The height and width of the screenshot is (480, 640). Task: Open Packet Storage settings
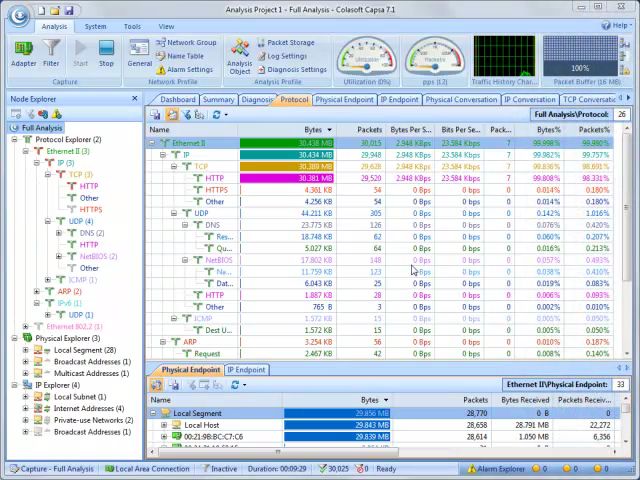click(x=286, y=42)
